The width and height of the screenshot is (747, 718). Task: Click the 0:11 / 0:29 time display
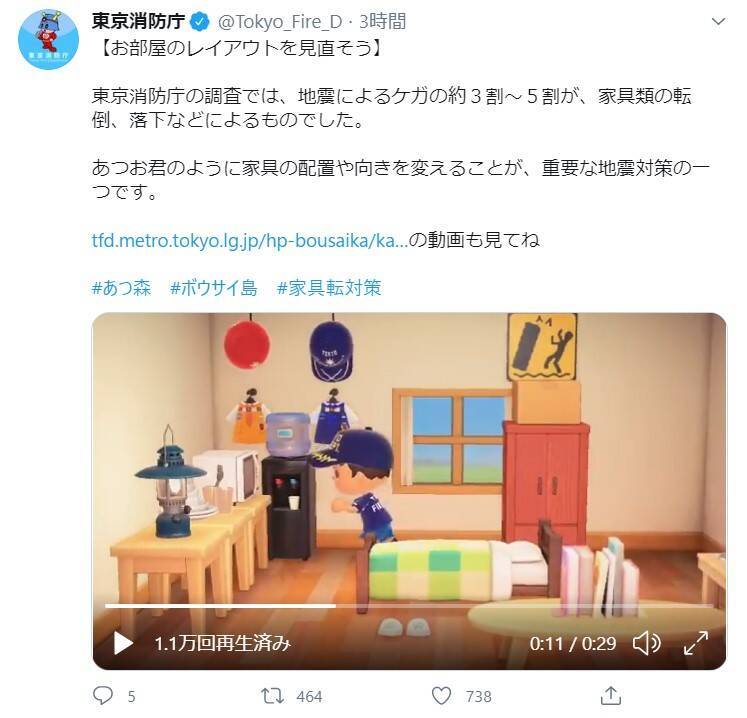[573, 644]
